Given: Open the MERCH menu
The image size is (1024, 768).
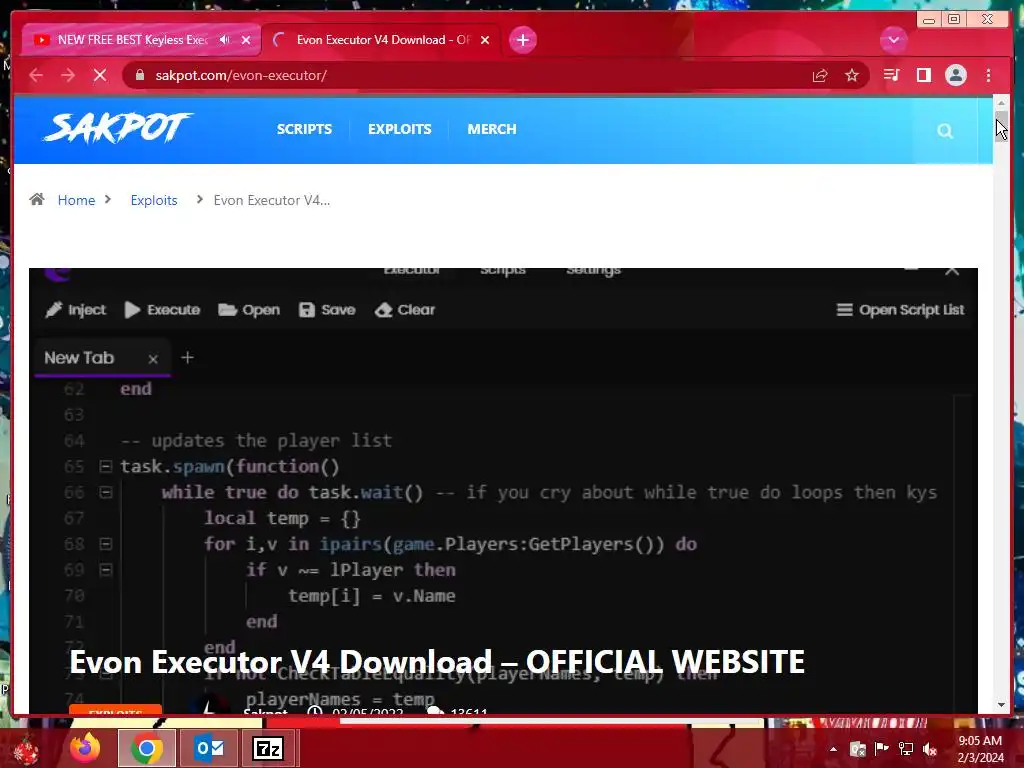Looking at the screenshot, I should (492, 129).
